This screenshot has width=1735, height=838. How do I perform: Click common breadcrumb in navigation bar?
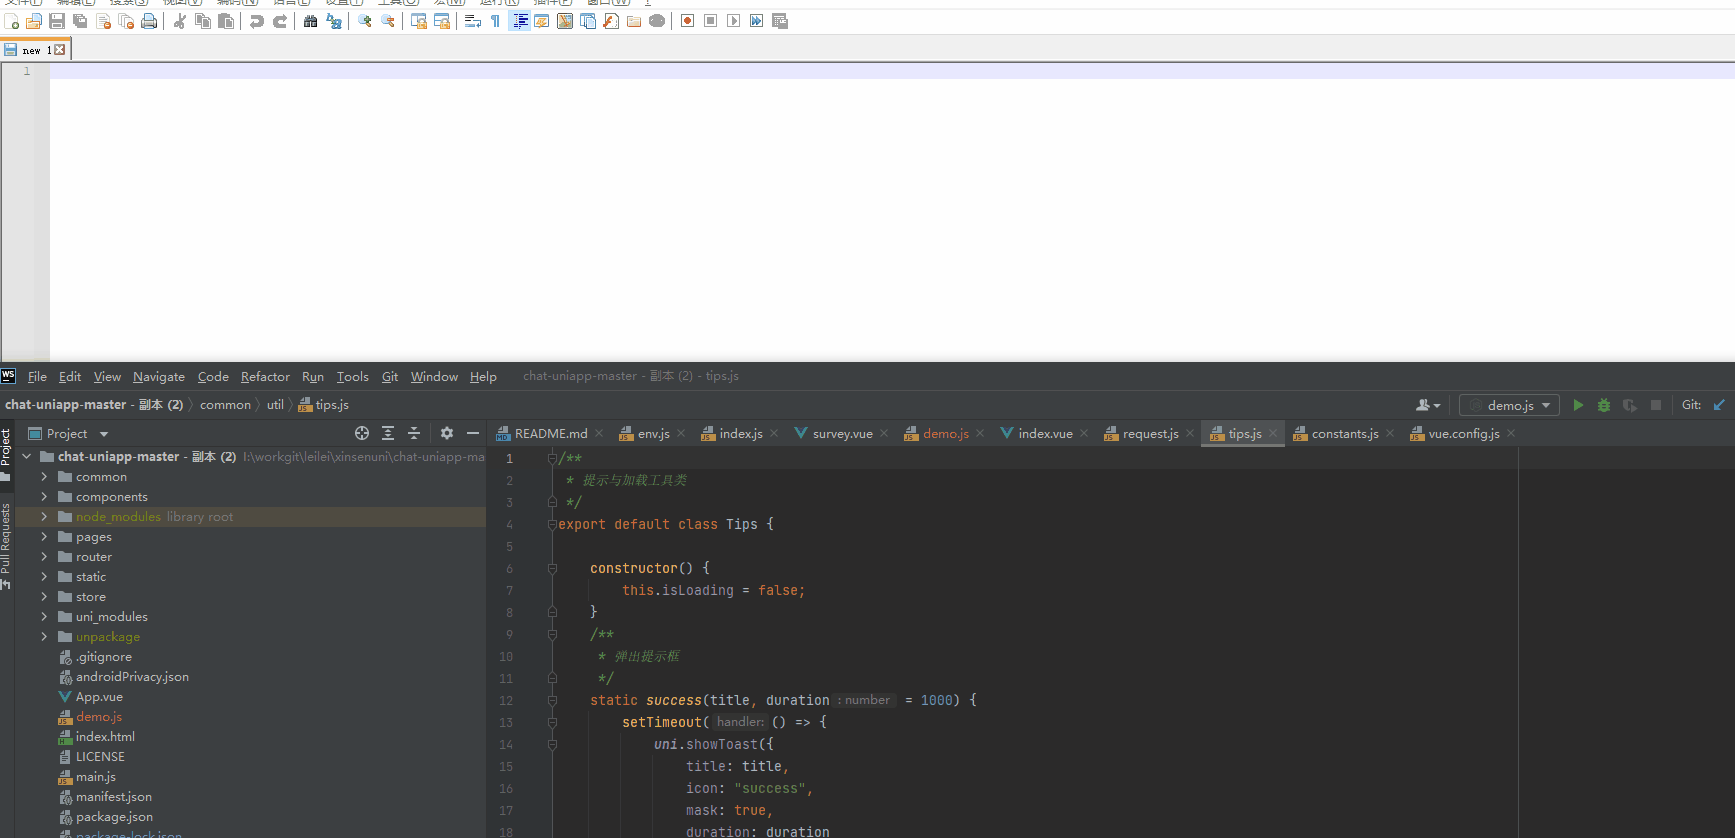[x=225, y=405]
